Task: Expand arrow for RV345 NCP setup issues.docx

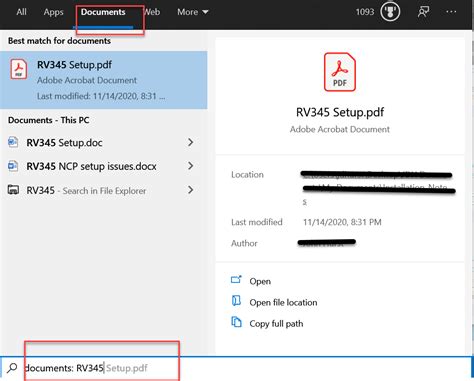Action: click(190, 166)
